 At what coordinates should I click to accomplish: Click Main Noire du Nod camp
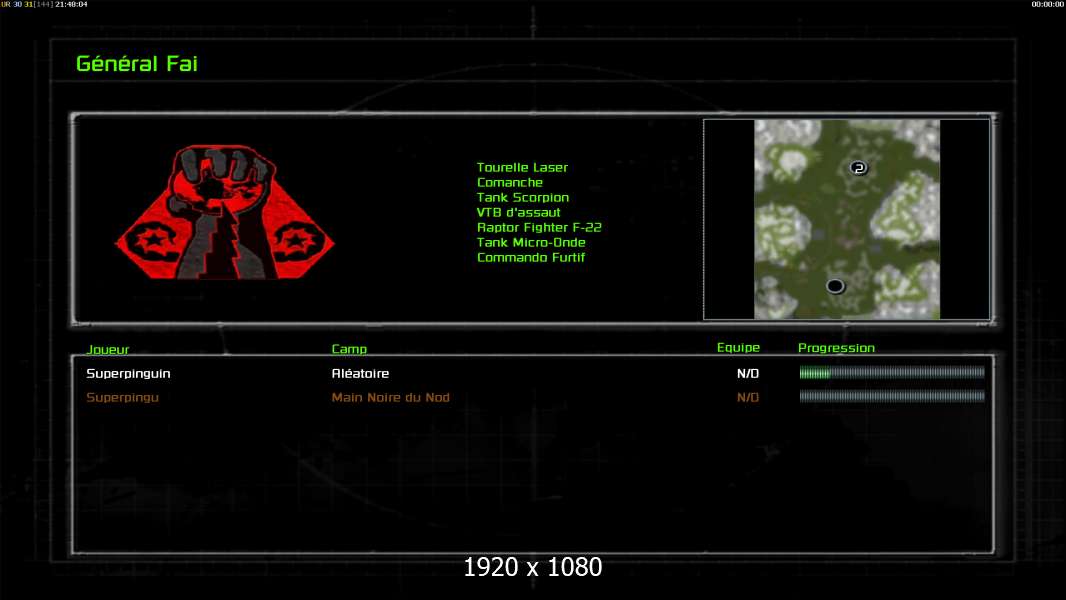390,397
